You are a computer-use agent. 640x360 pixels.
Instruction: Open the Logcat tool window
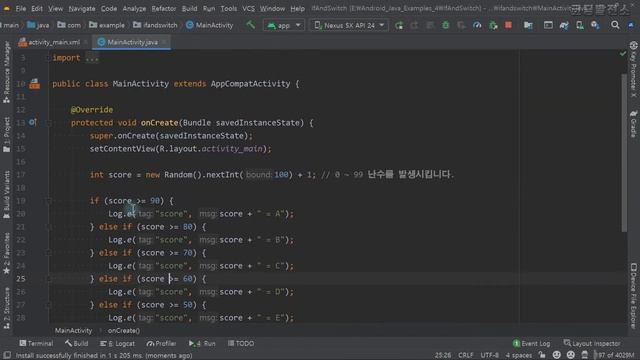pyautogui.click(x=117, y=343)
